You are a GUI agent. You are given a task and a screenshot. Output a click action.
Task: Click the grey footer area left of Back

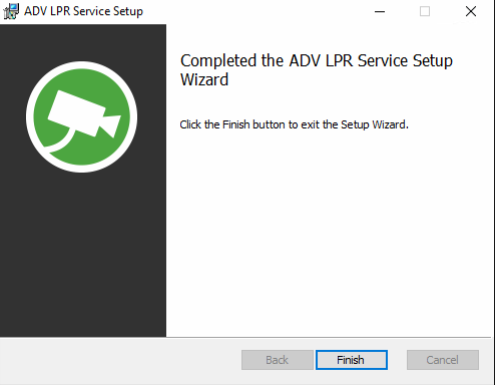[x=120, y=361]
